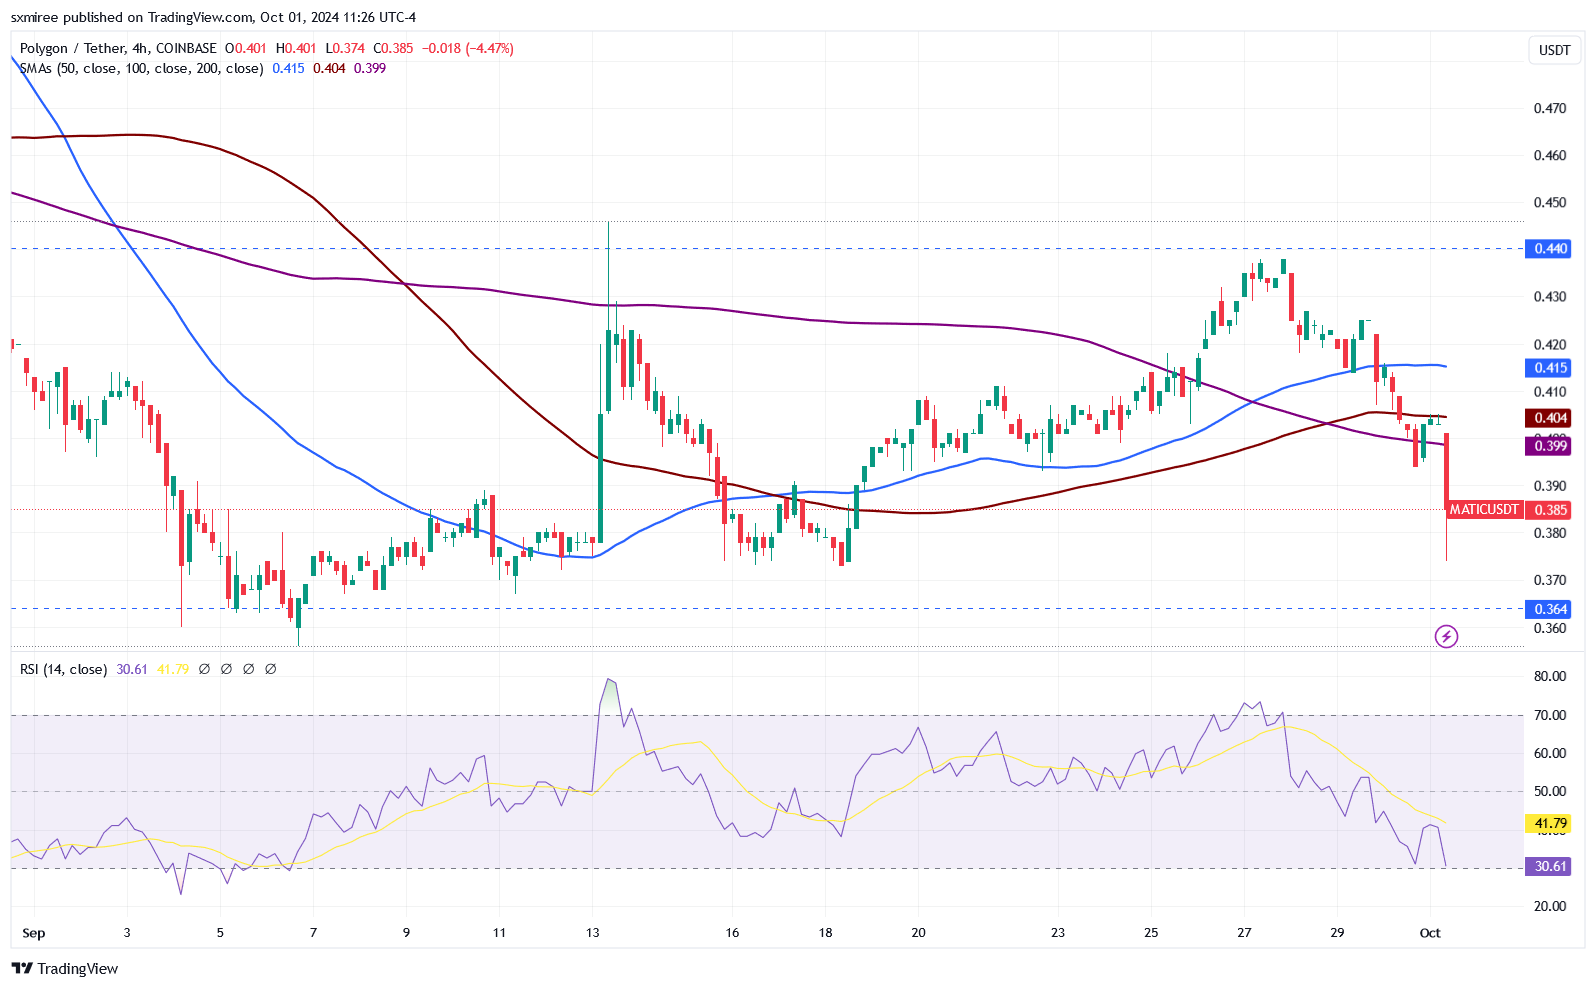Click the 0.399 SMA 200 price label
The image size is (1596, 988).
1550,446
